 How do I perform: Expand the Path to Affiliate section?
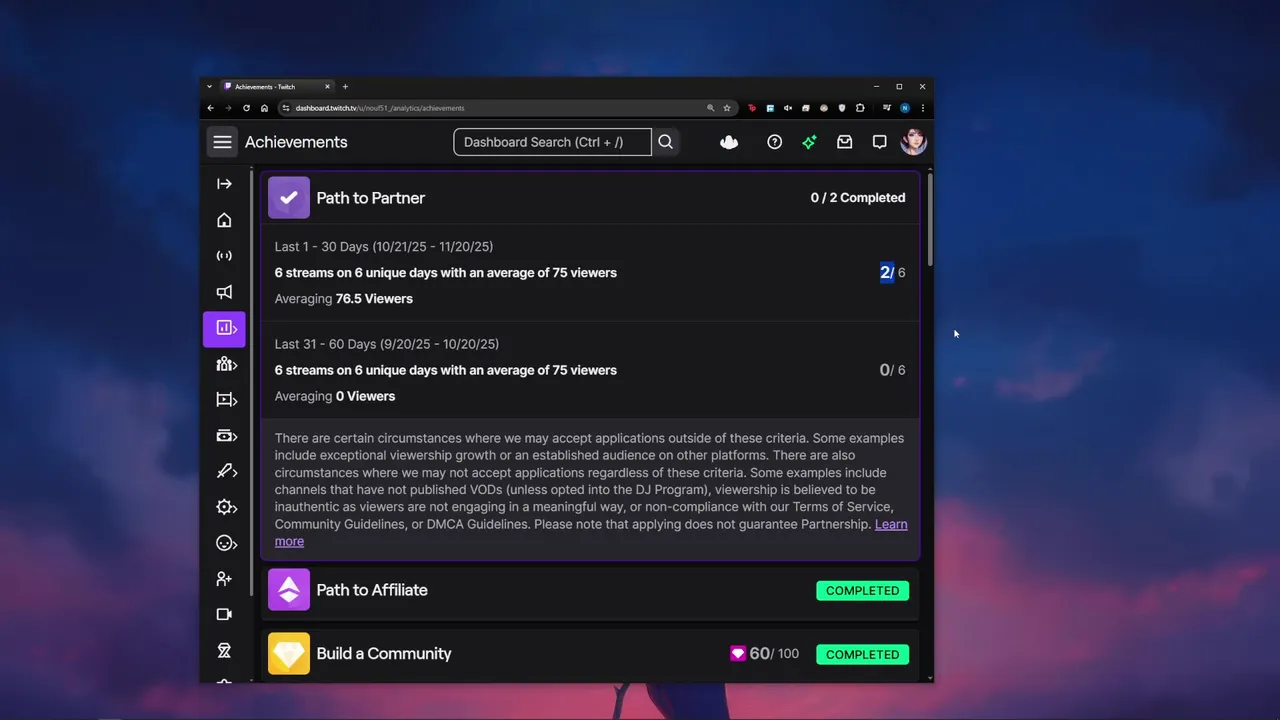coord(590,590)
